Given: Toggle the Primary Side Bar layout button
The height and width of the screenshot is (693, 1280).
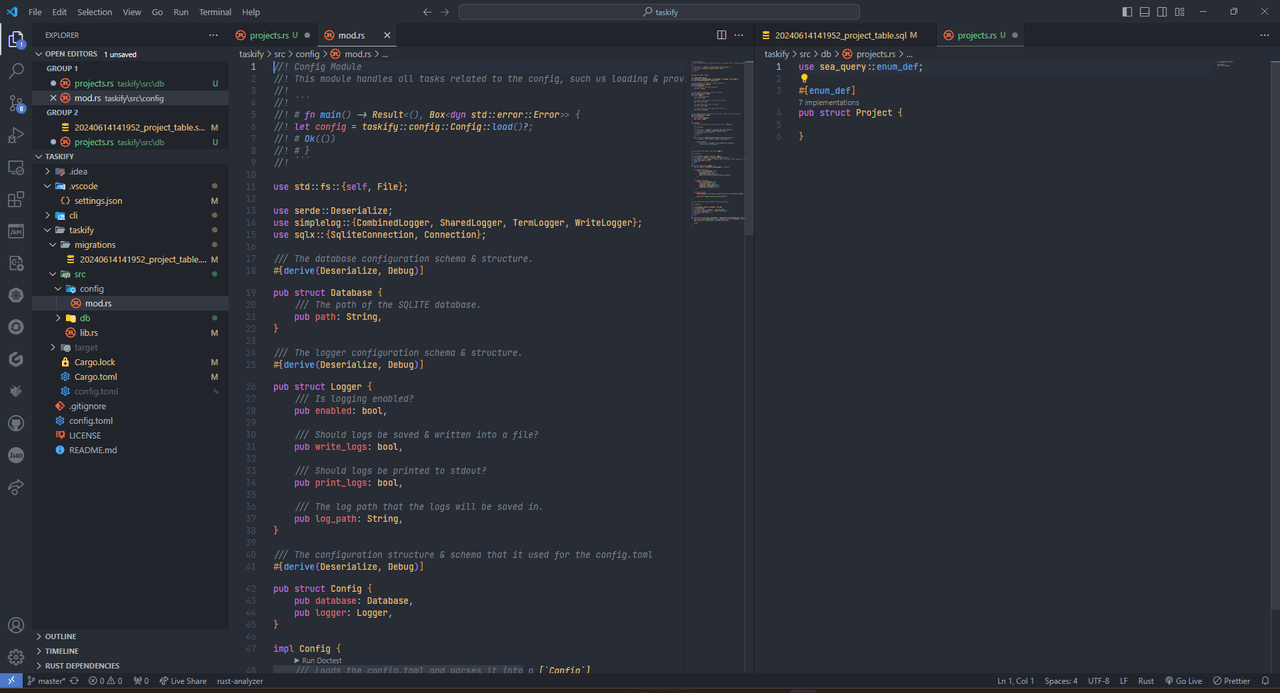Looking at the screenshot, I should (x=1127, y=12).
